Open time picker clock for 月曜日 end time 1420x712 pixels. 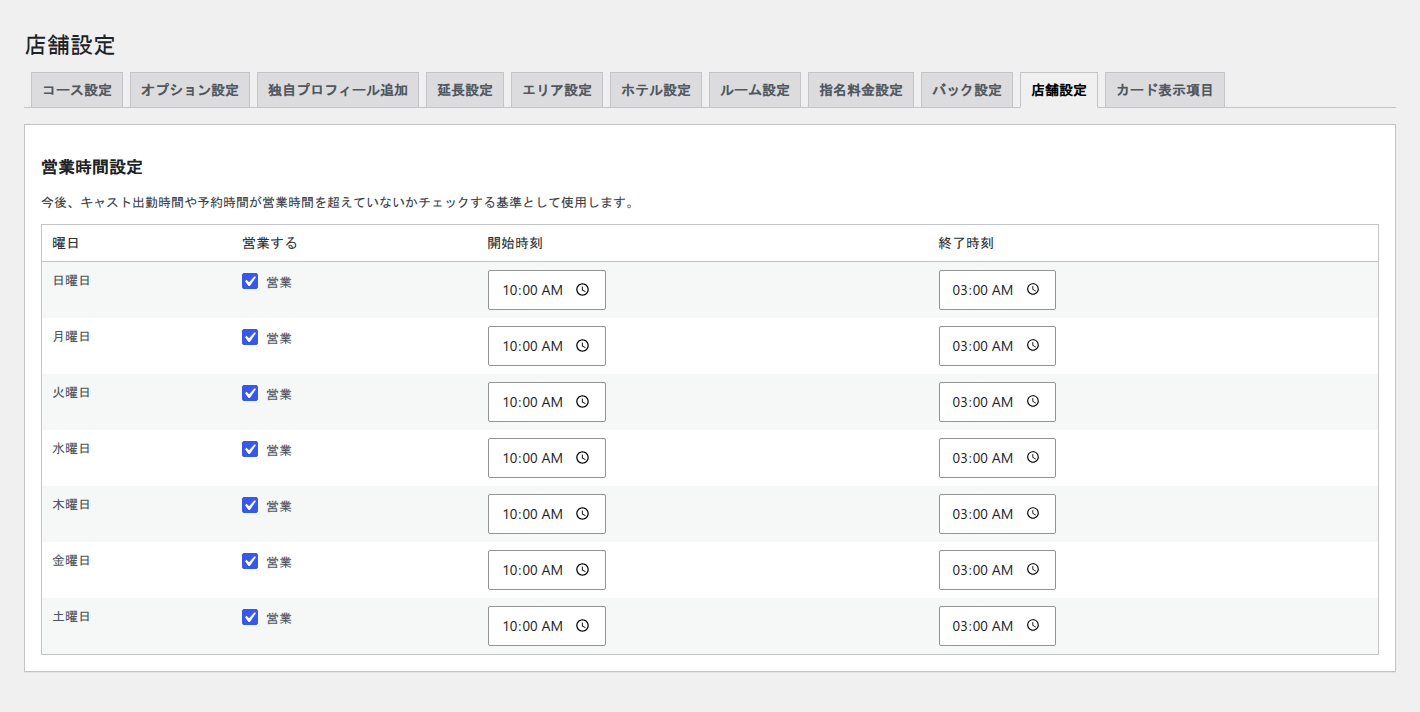[x=1033, y=346]
